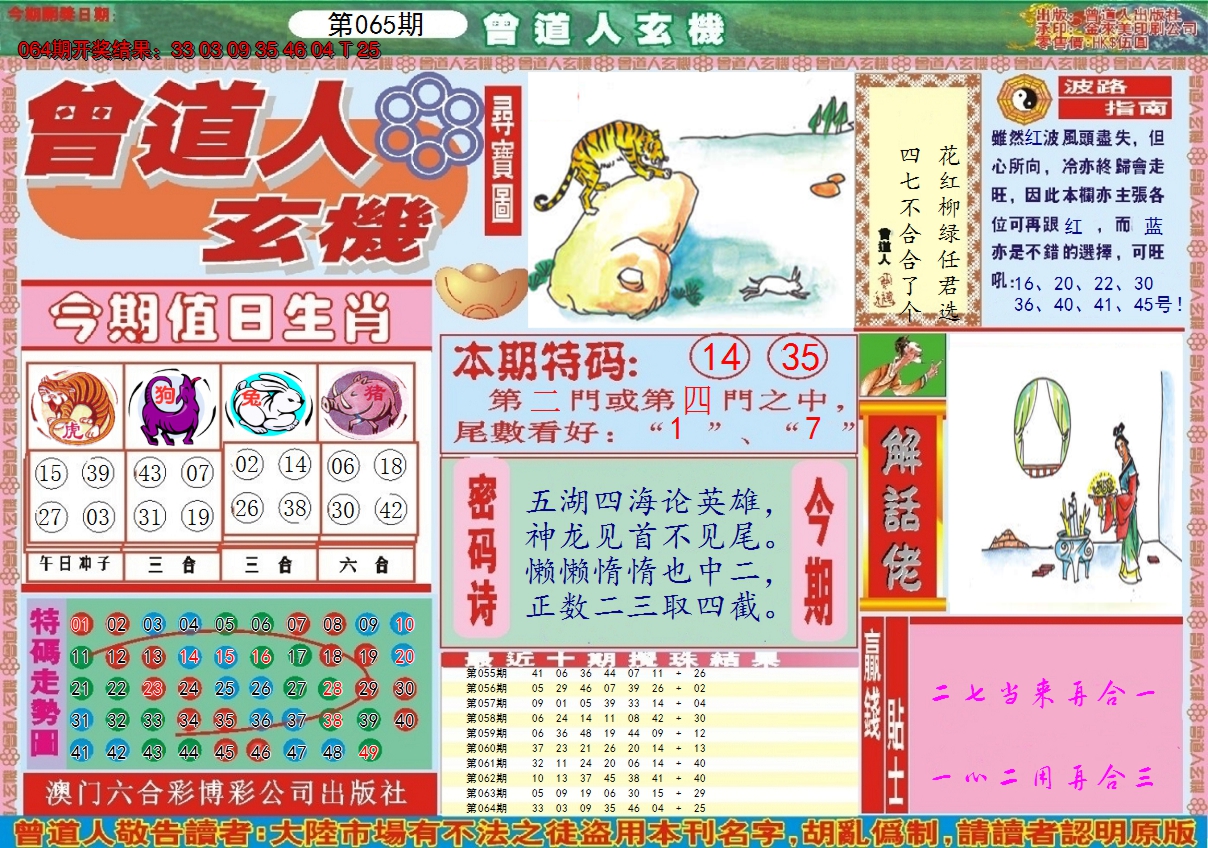Click number 43 under the dog zodiac

point(150,473)
